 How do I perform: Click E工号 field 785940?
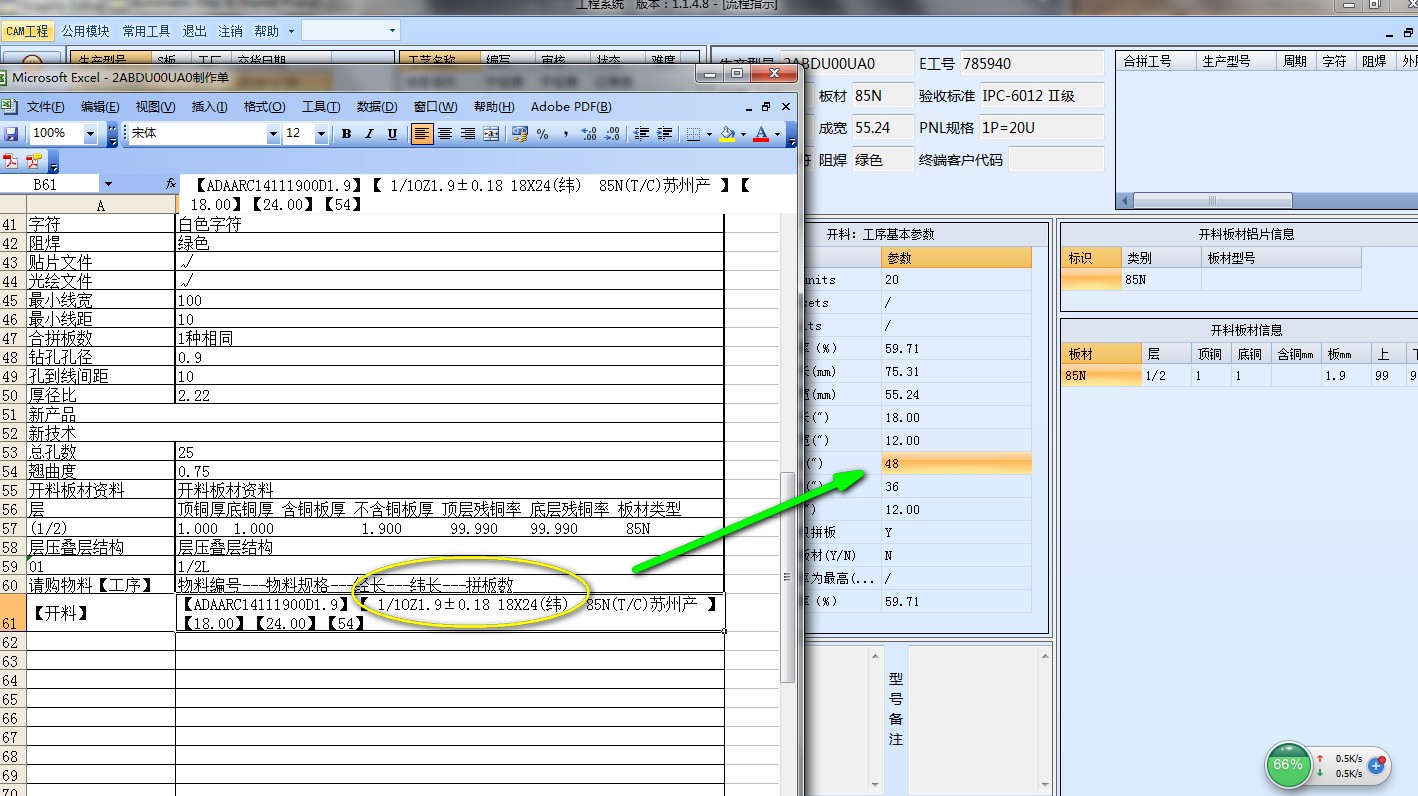(x=1032, y=63)
